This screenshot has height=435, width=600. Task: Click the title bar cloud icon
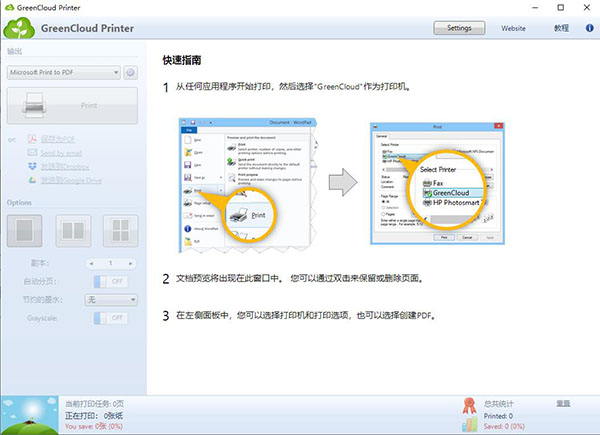point(9,7)
